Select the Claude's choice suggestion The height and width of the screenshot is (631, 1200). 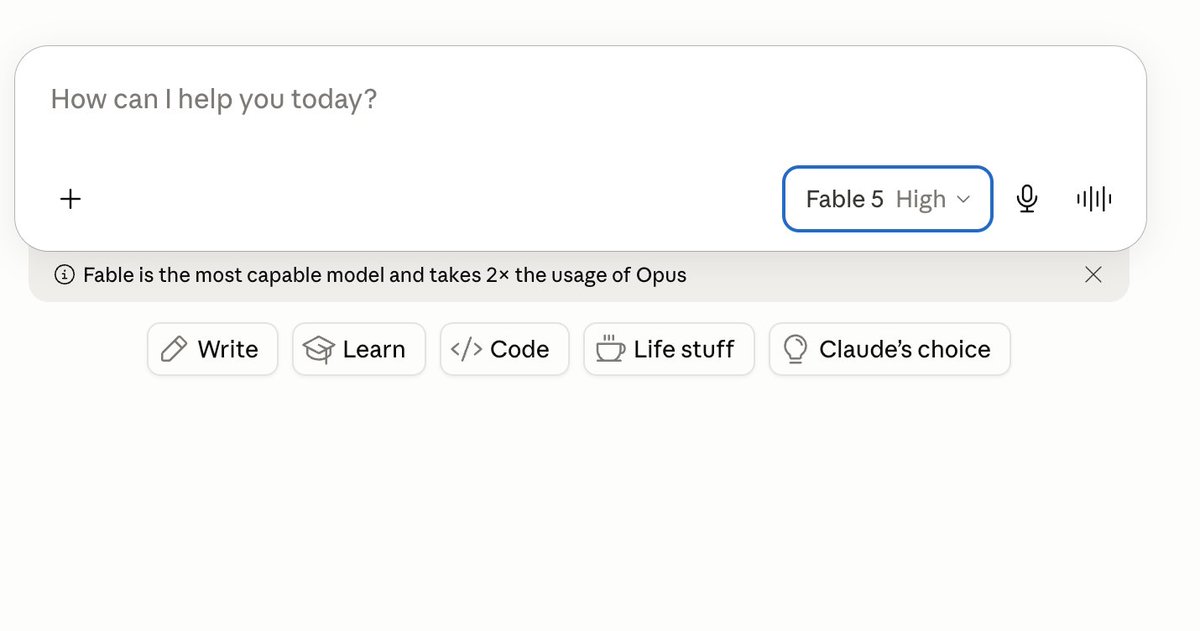click(x=890, y=349)
